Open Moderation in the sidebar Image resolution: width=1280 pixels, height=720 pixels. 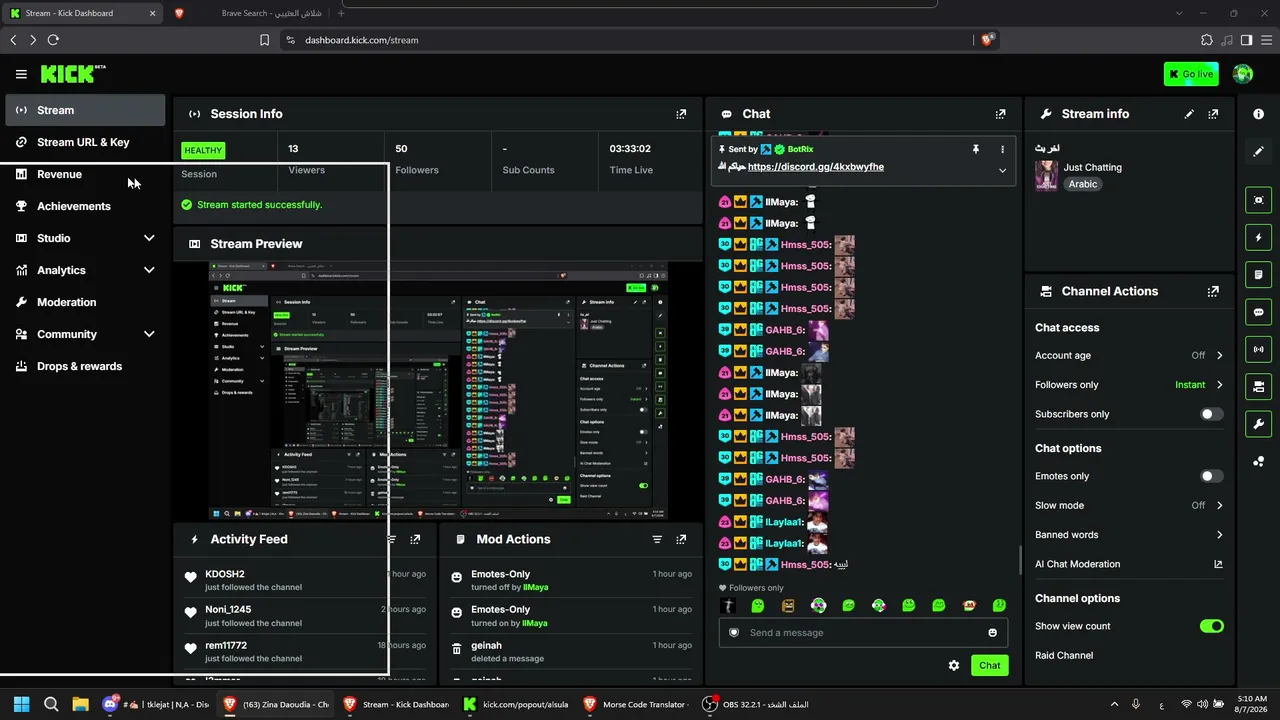pos(85,302)
